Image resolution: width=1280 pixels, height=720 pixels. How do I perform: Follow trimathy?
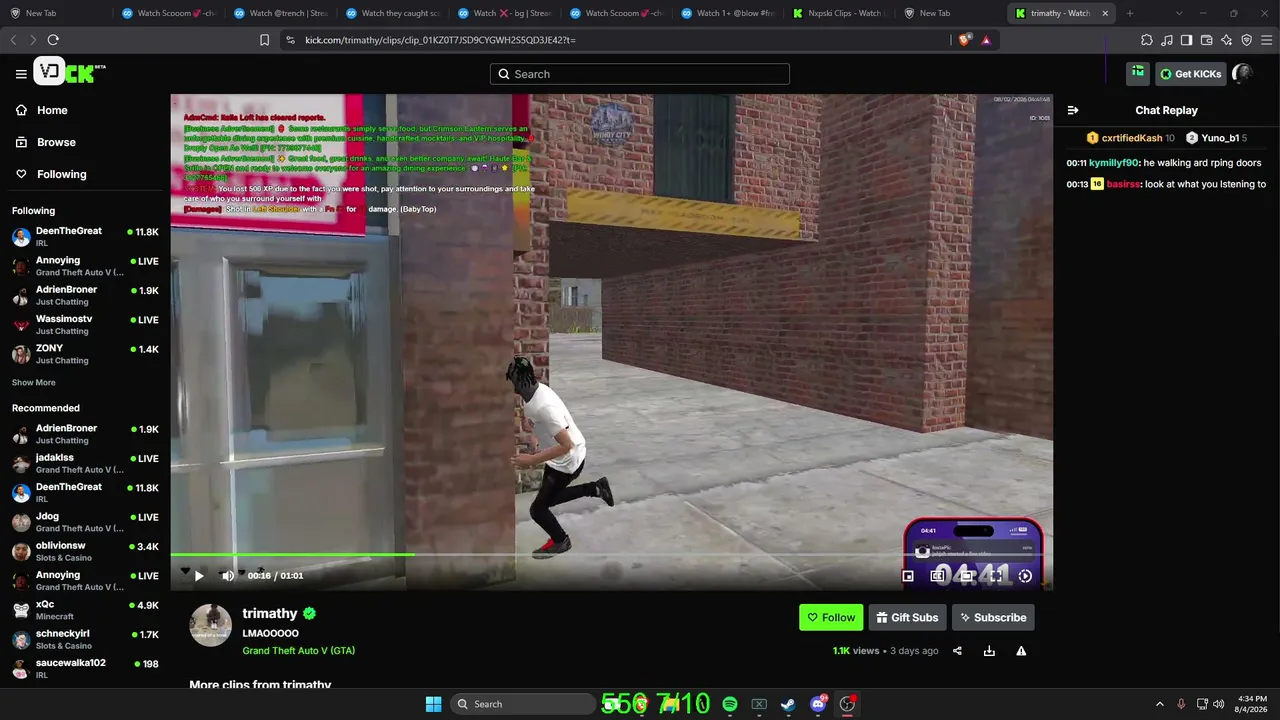click(831, 617)
